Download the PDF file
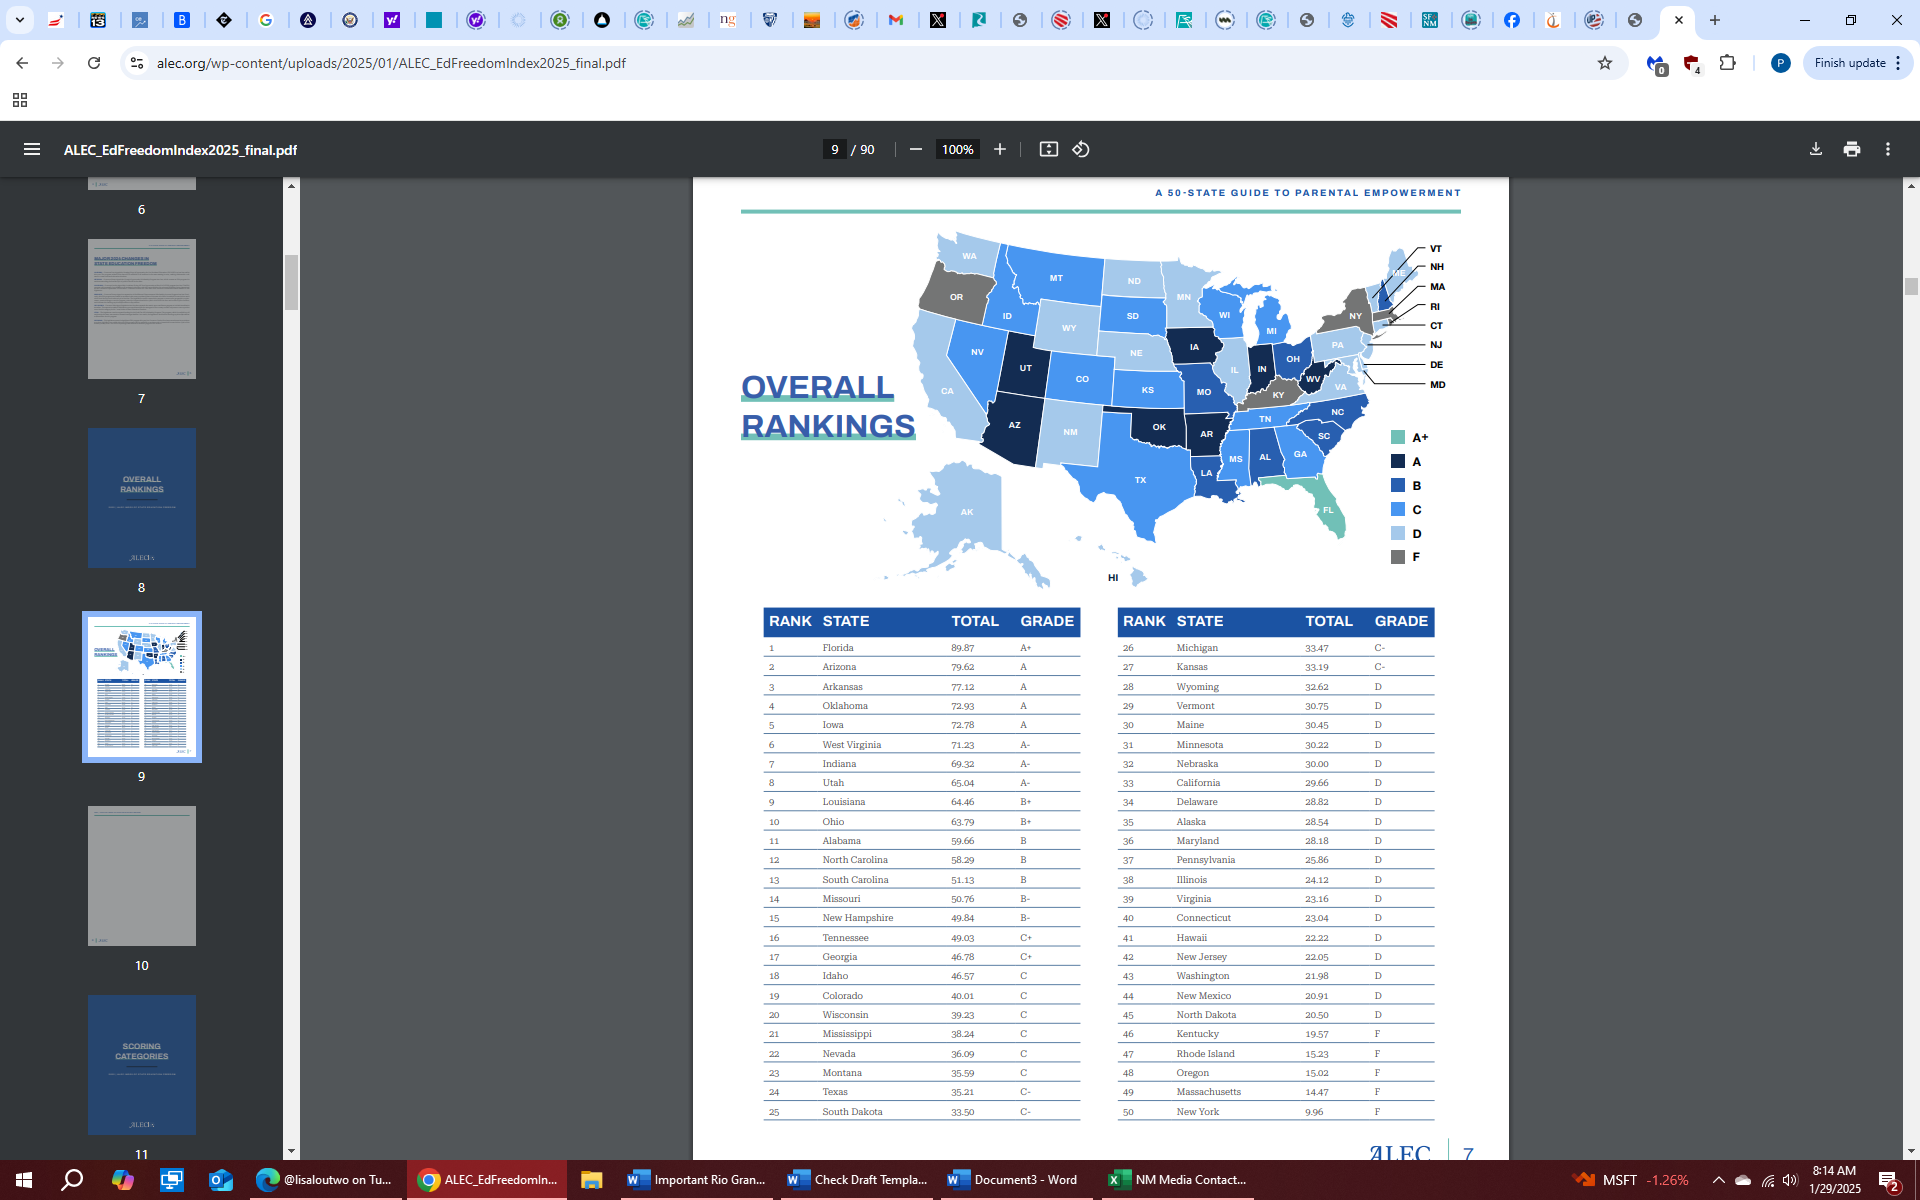 click(1815, 149)
